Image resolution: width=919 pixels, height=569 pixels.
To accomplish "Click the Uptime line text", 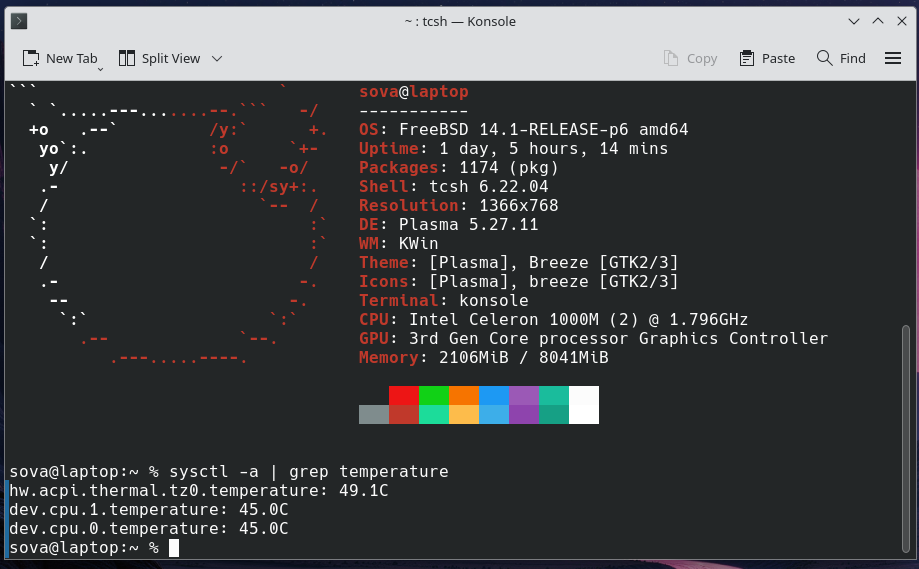I will (513, 148).
